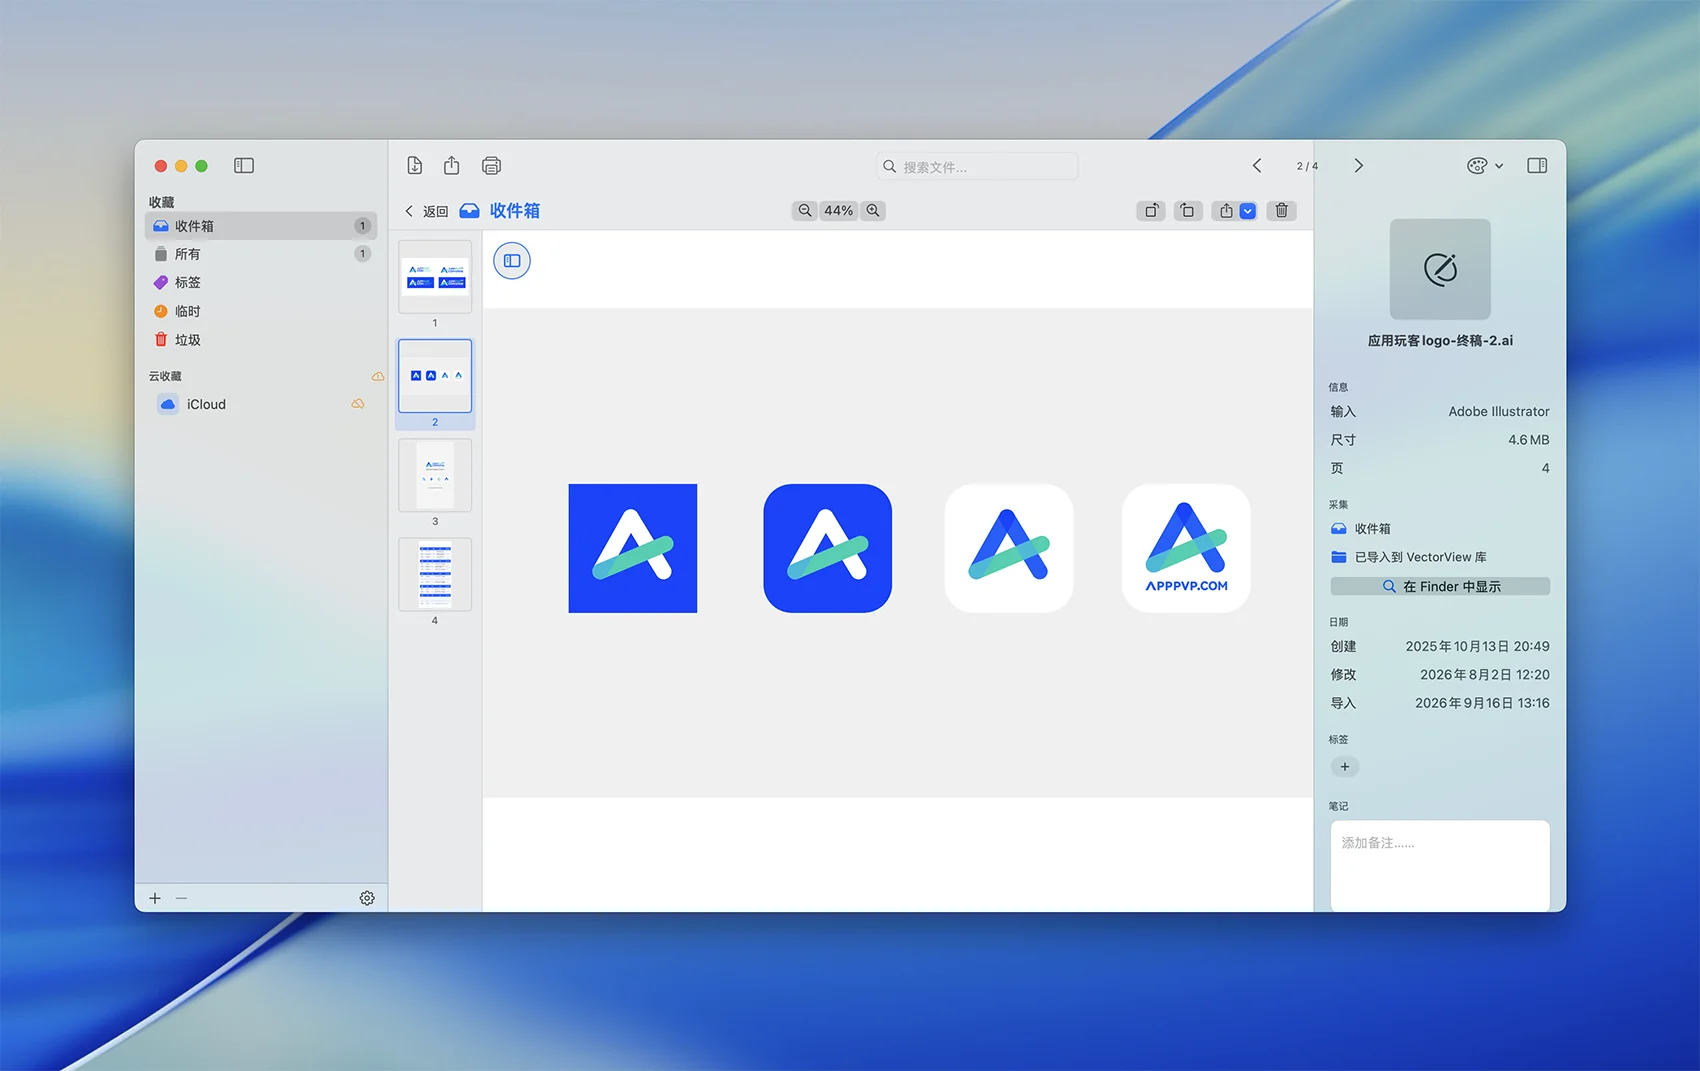Delete file with the trash icon
Screen dimensions: 1700x1071
tap(1282, 211)
